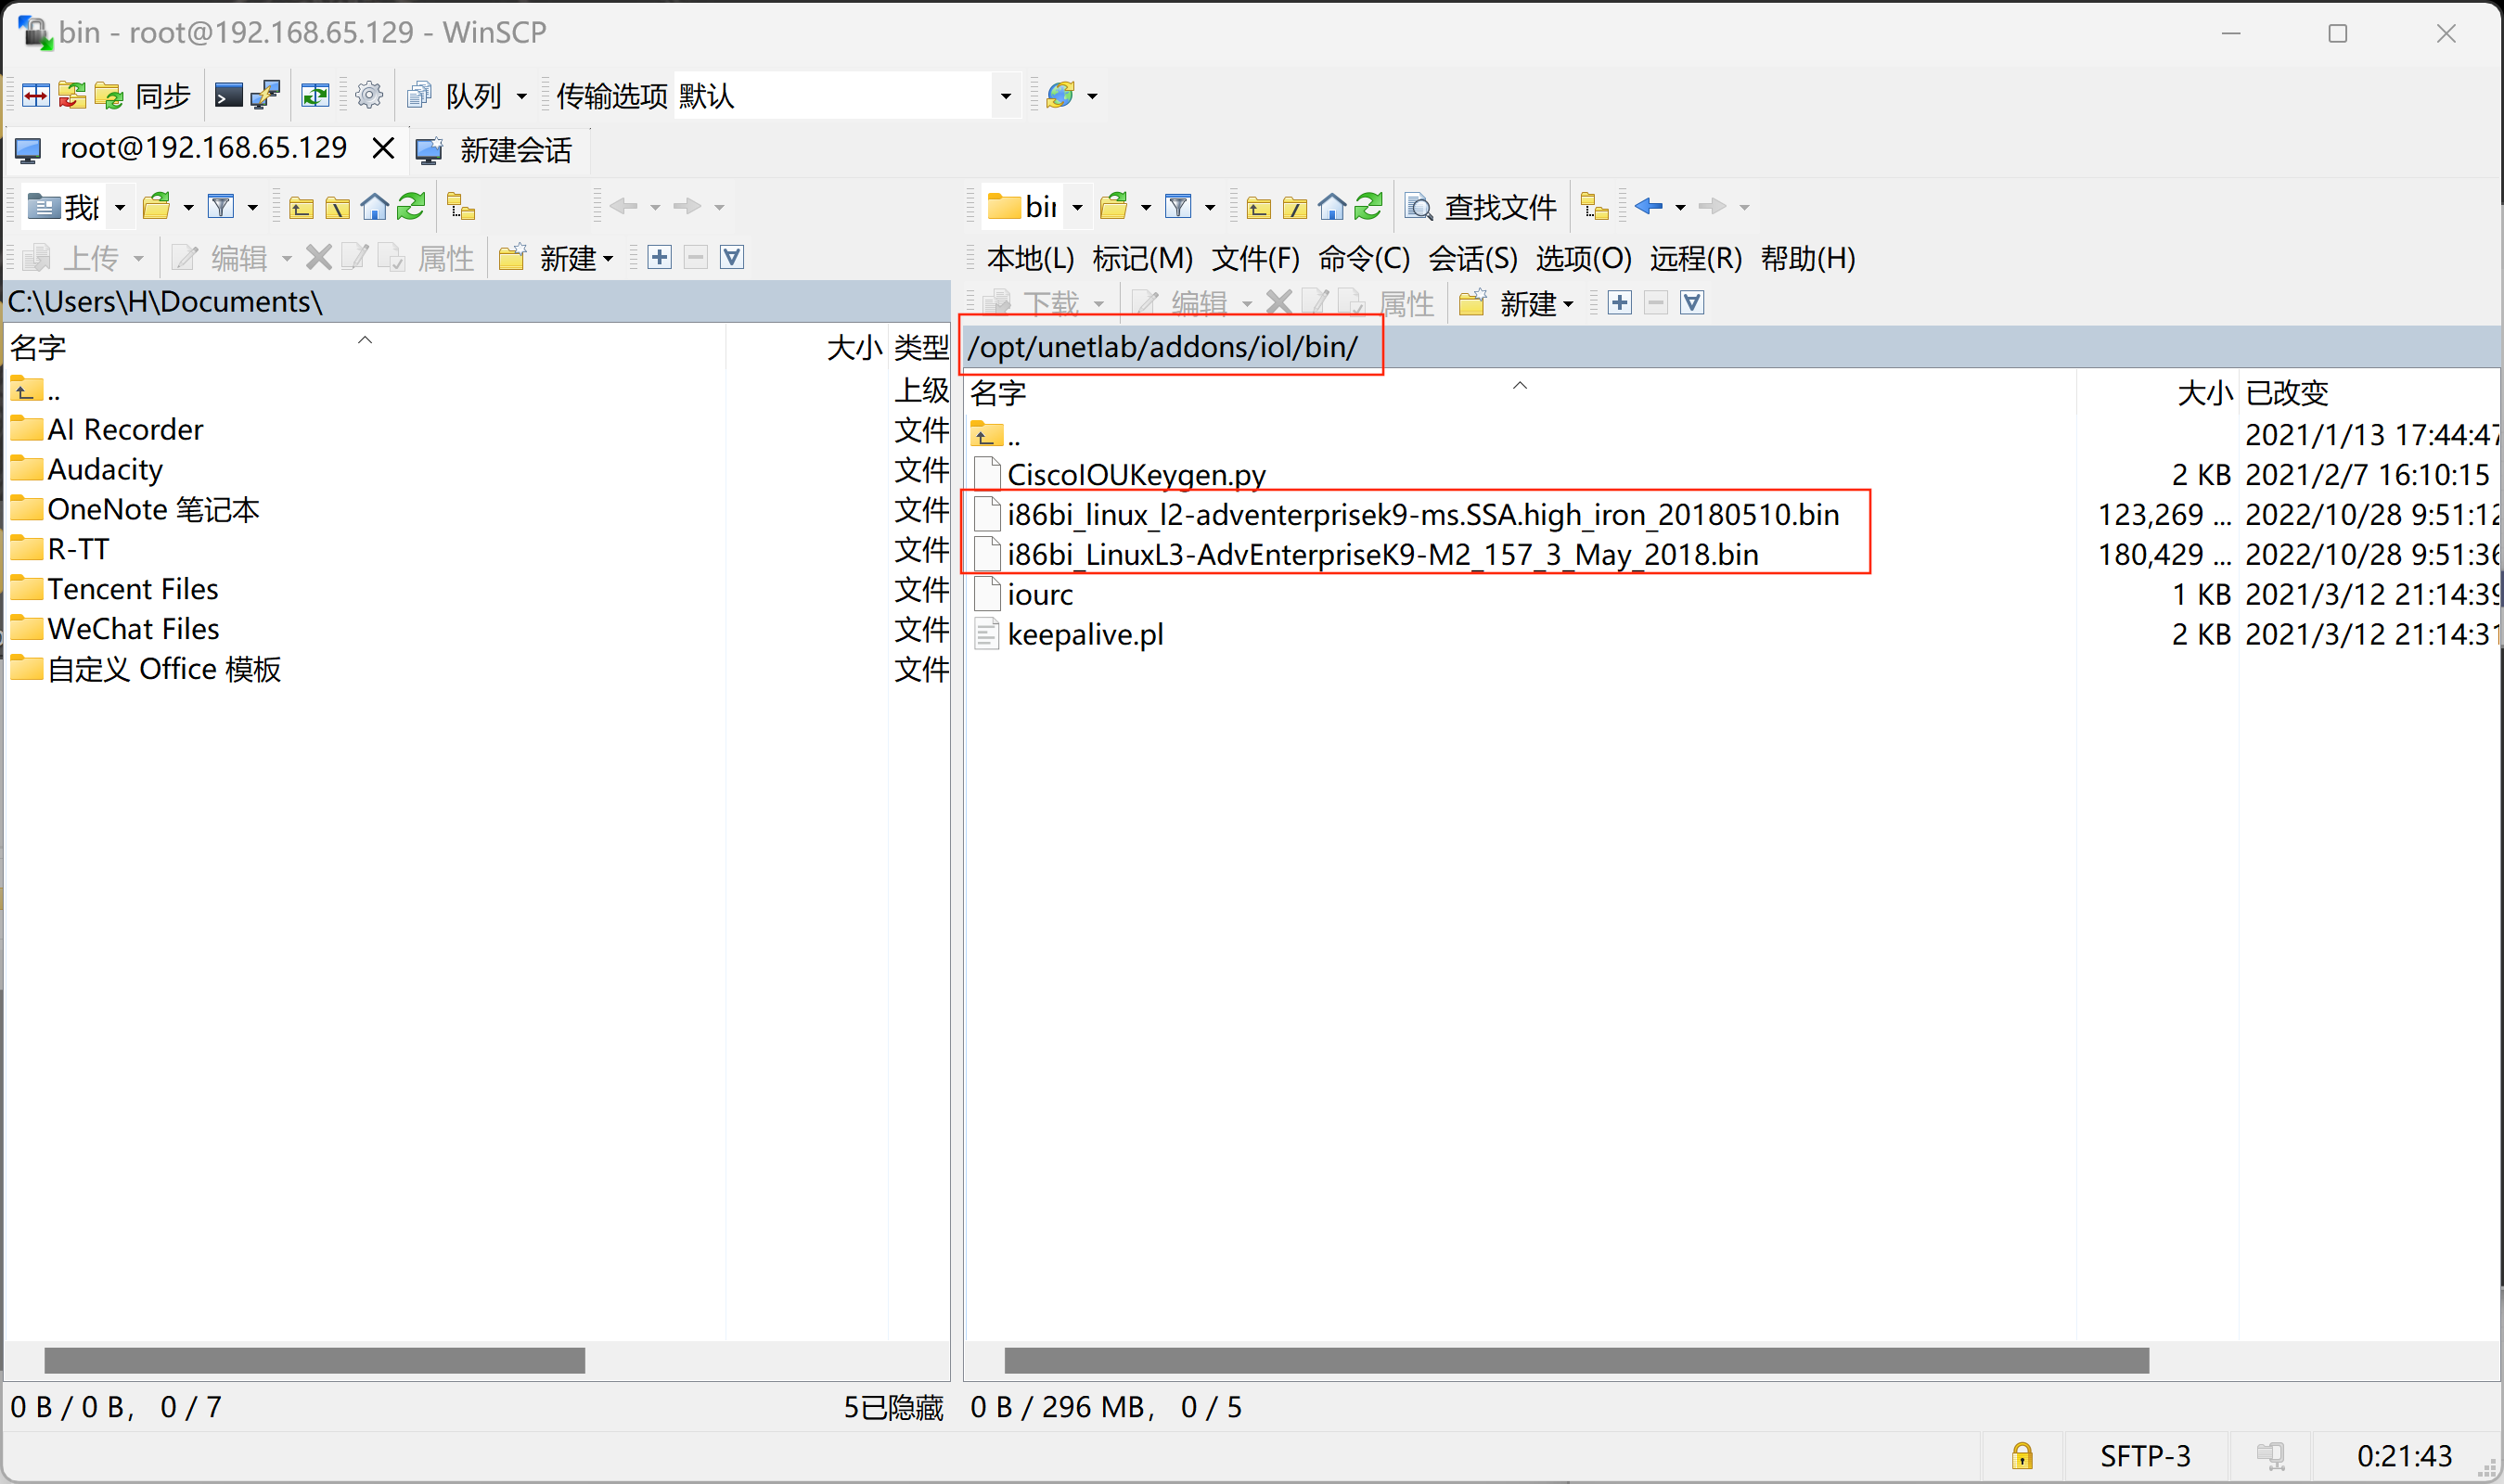Viewport: 2504px width, 1484px height.
Task: Go to local parent directory icon
Action: 300,207
